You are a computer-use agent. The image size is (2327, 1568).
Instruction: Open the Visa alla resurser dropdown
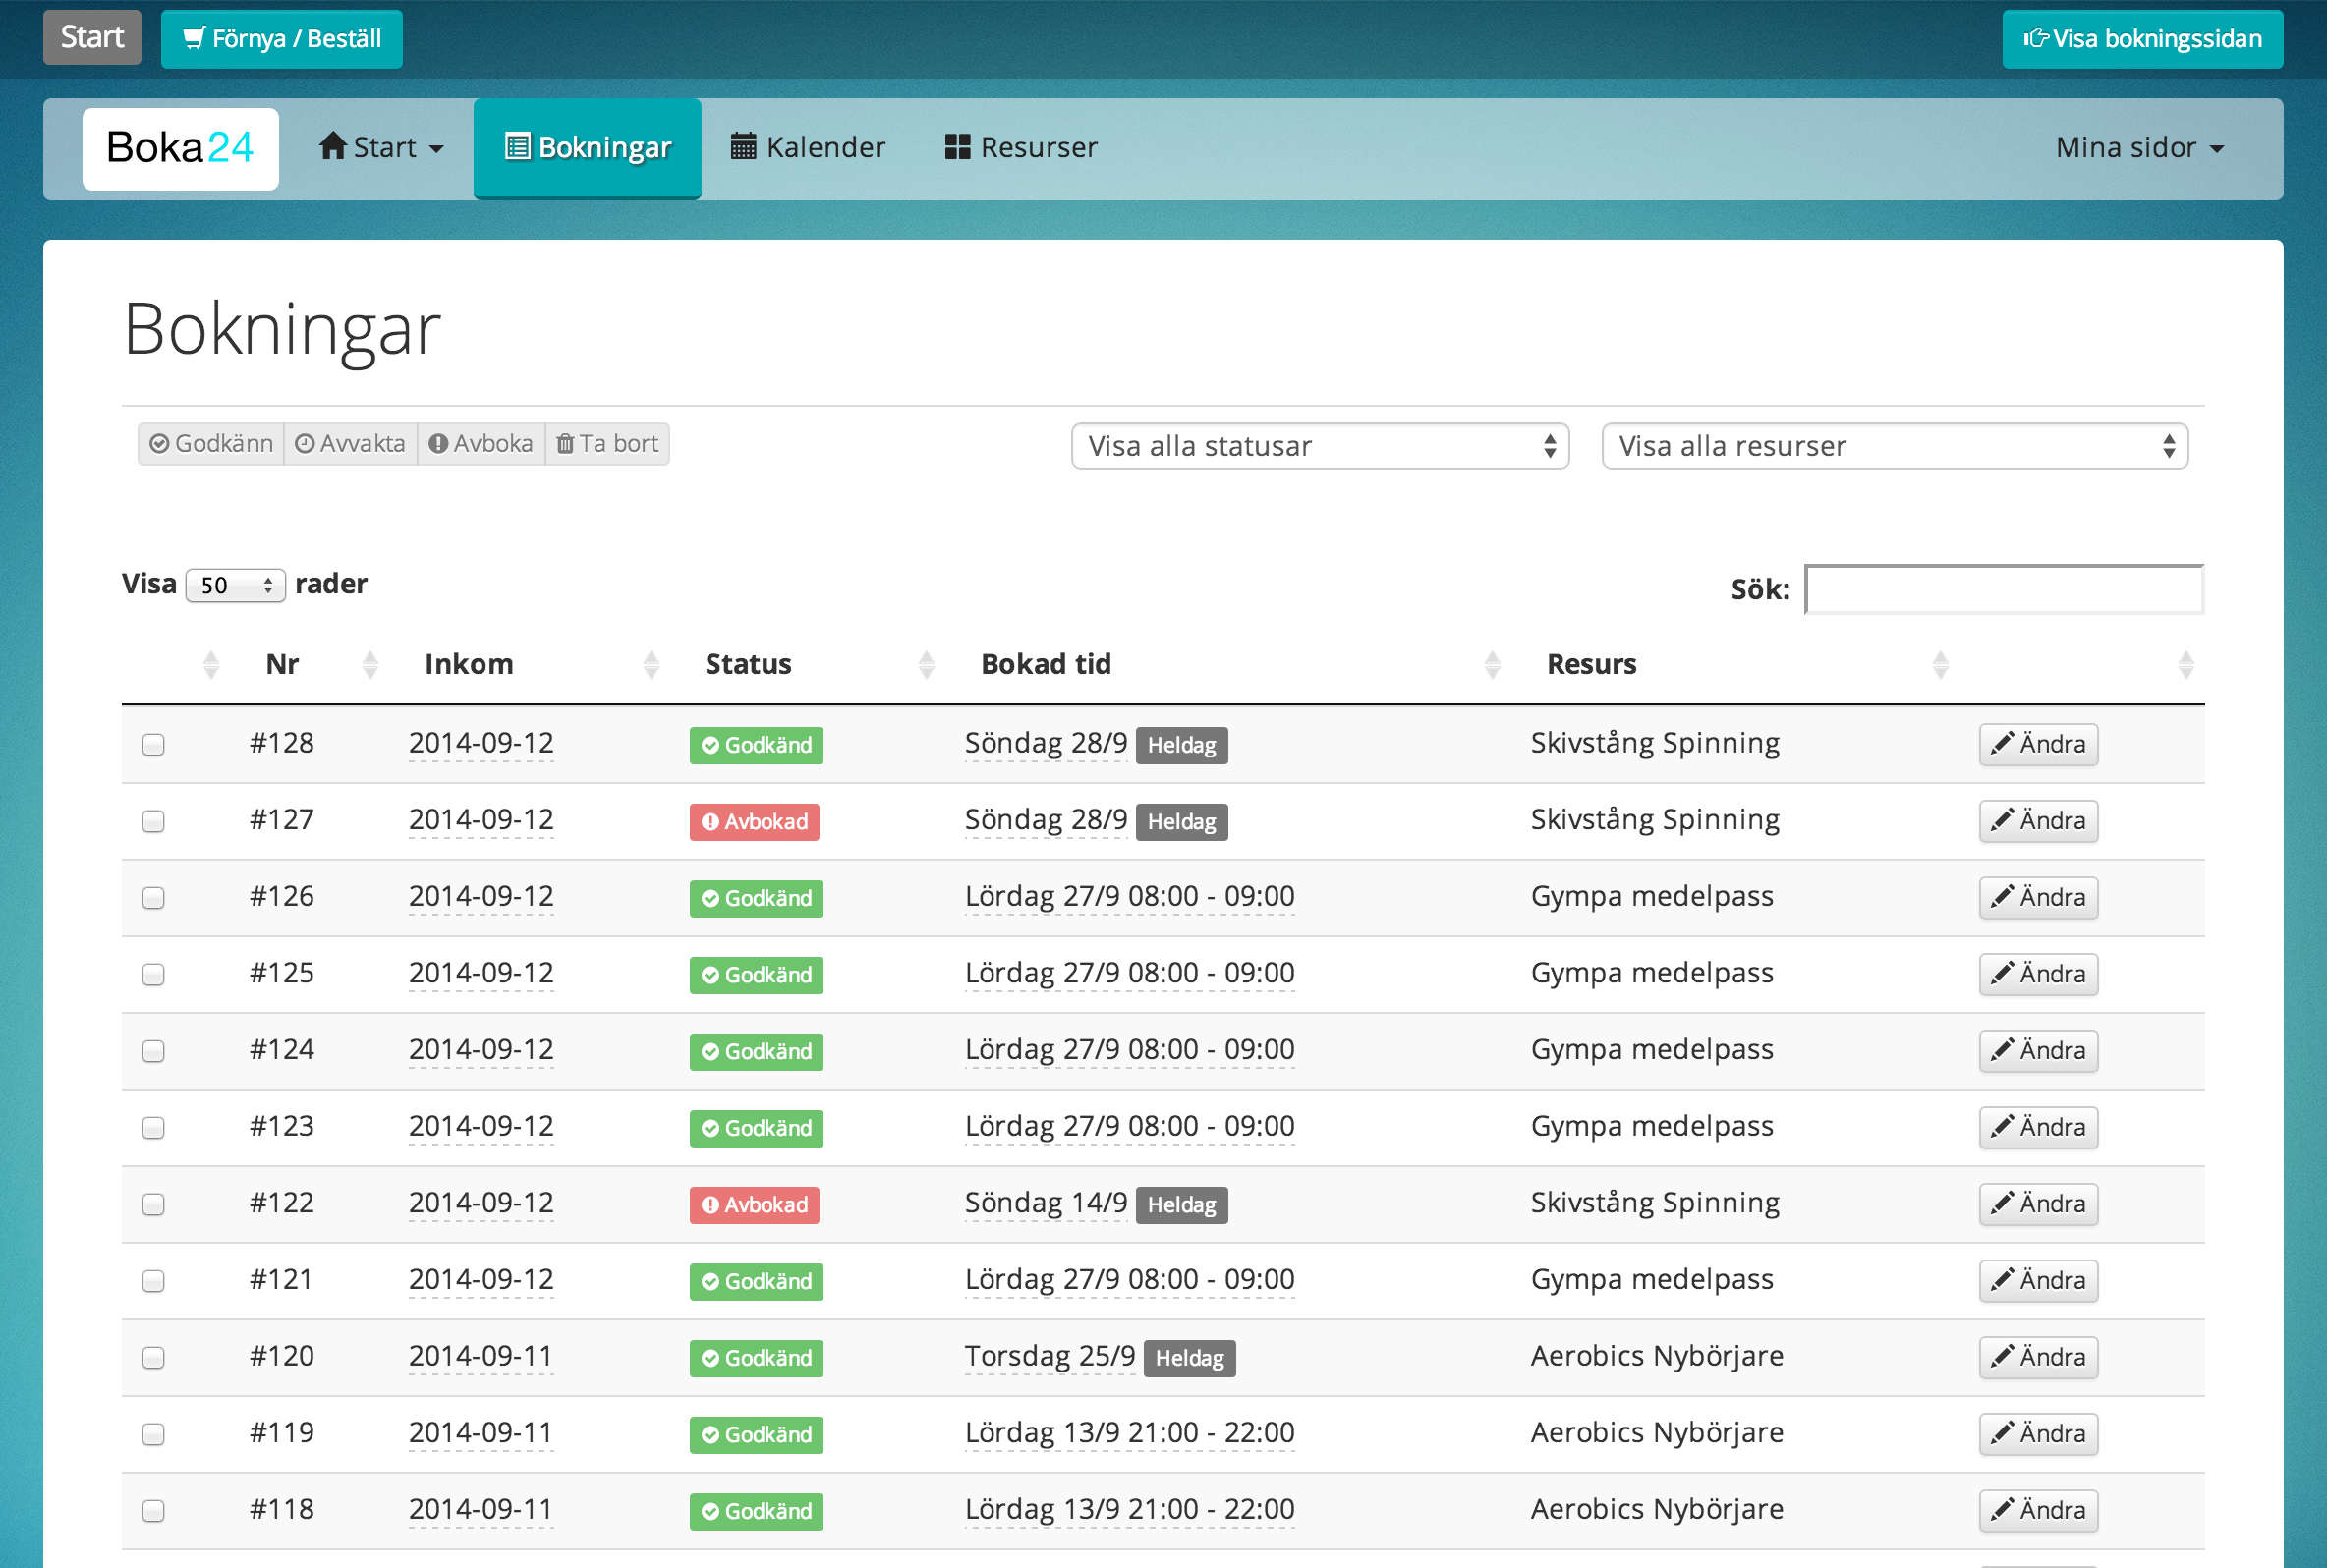point(1894,446)
